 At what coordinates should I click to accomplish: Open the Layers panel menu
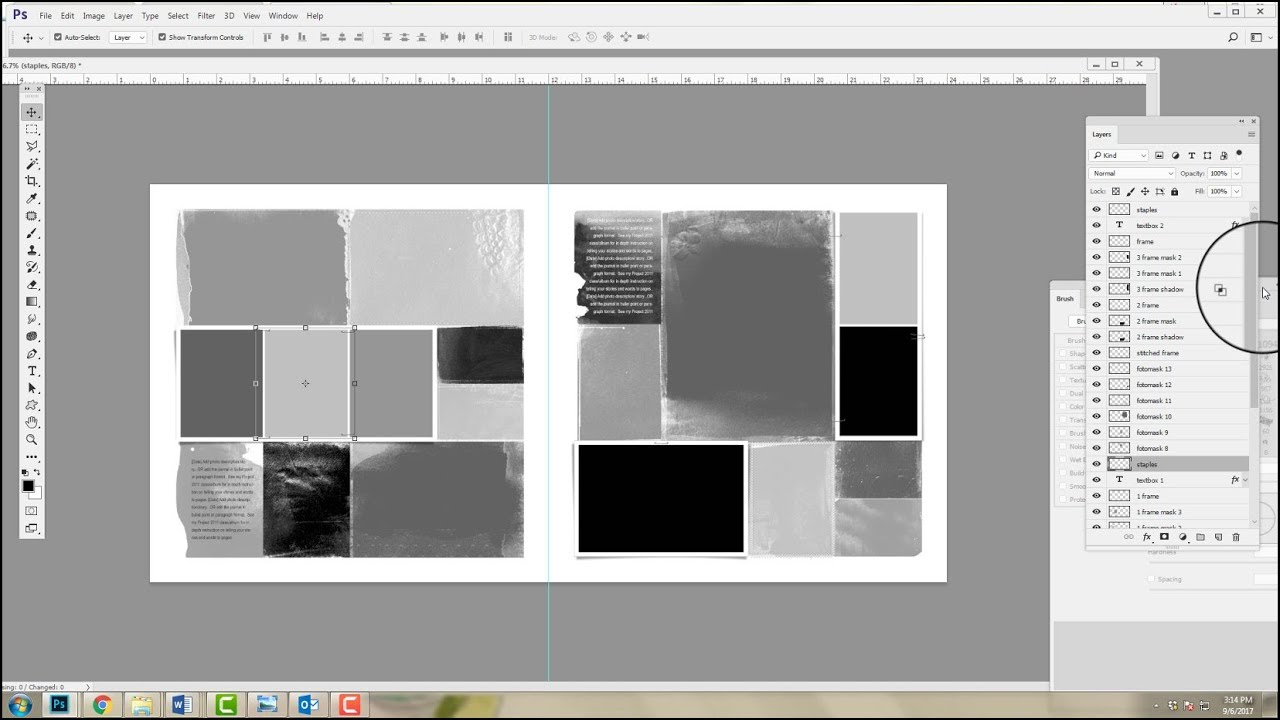click(x=1251, y=134)
